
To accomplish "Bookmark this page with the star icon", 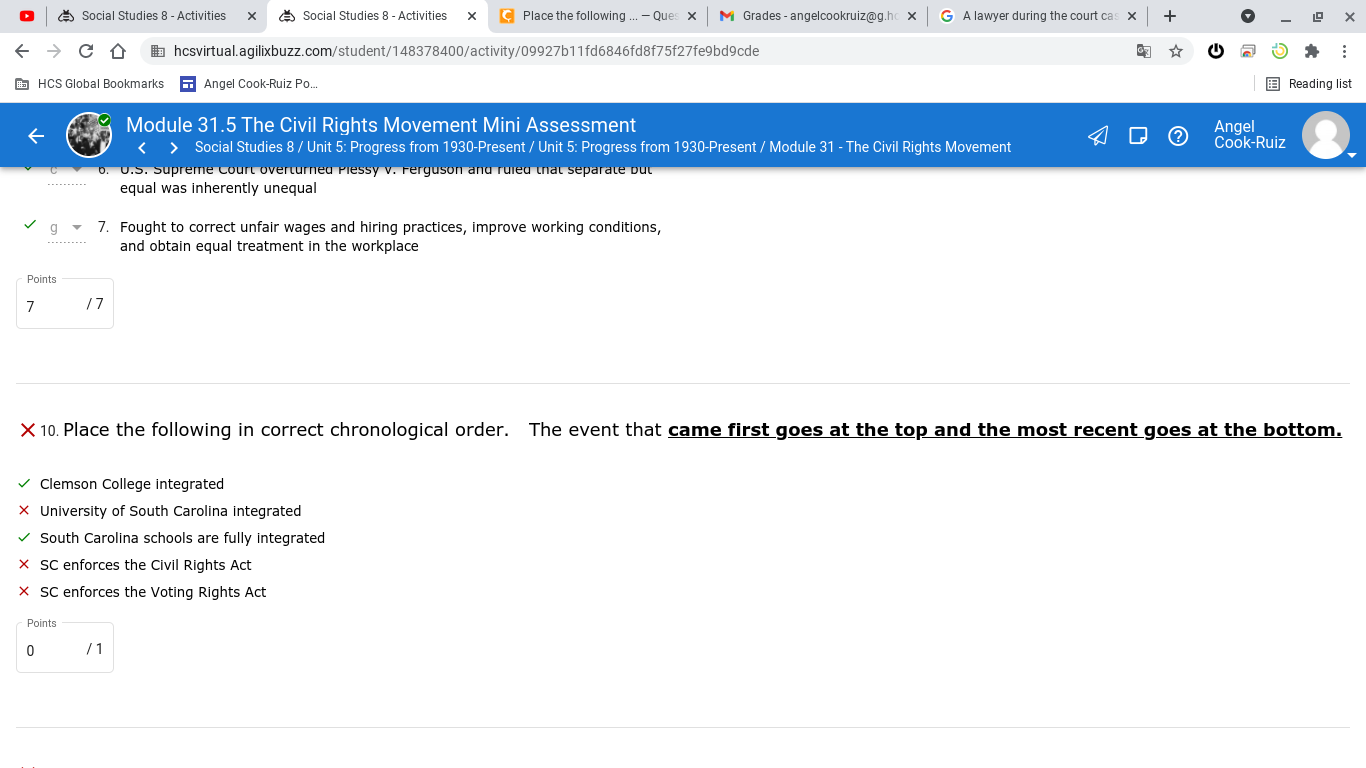I will pos(1176,51).
